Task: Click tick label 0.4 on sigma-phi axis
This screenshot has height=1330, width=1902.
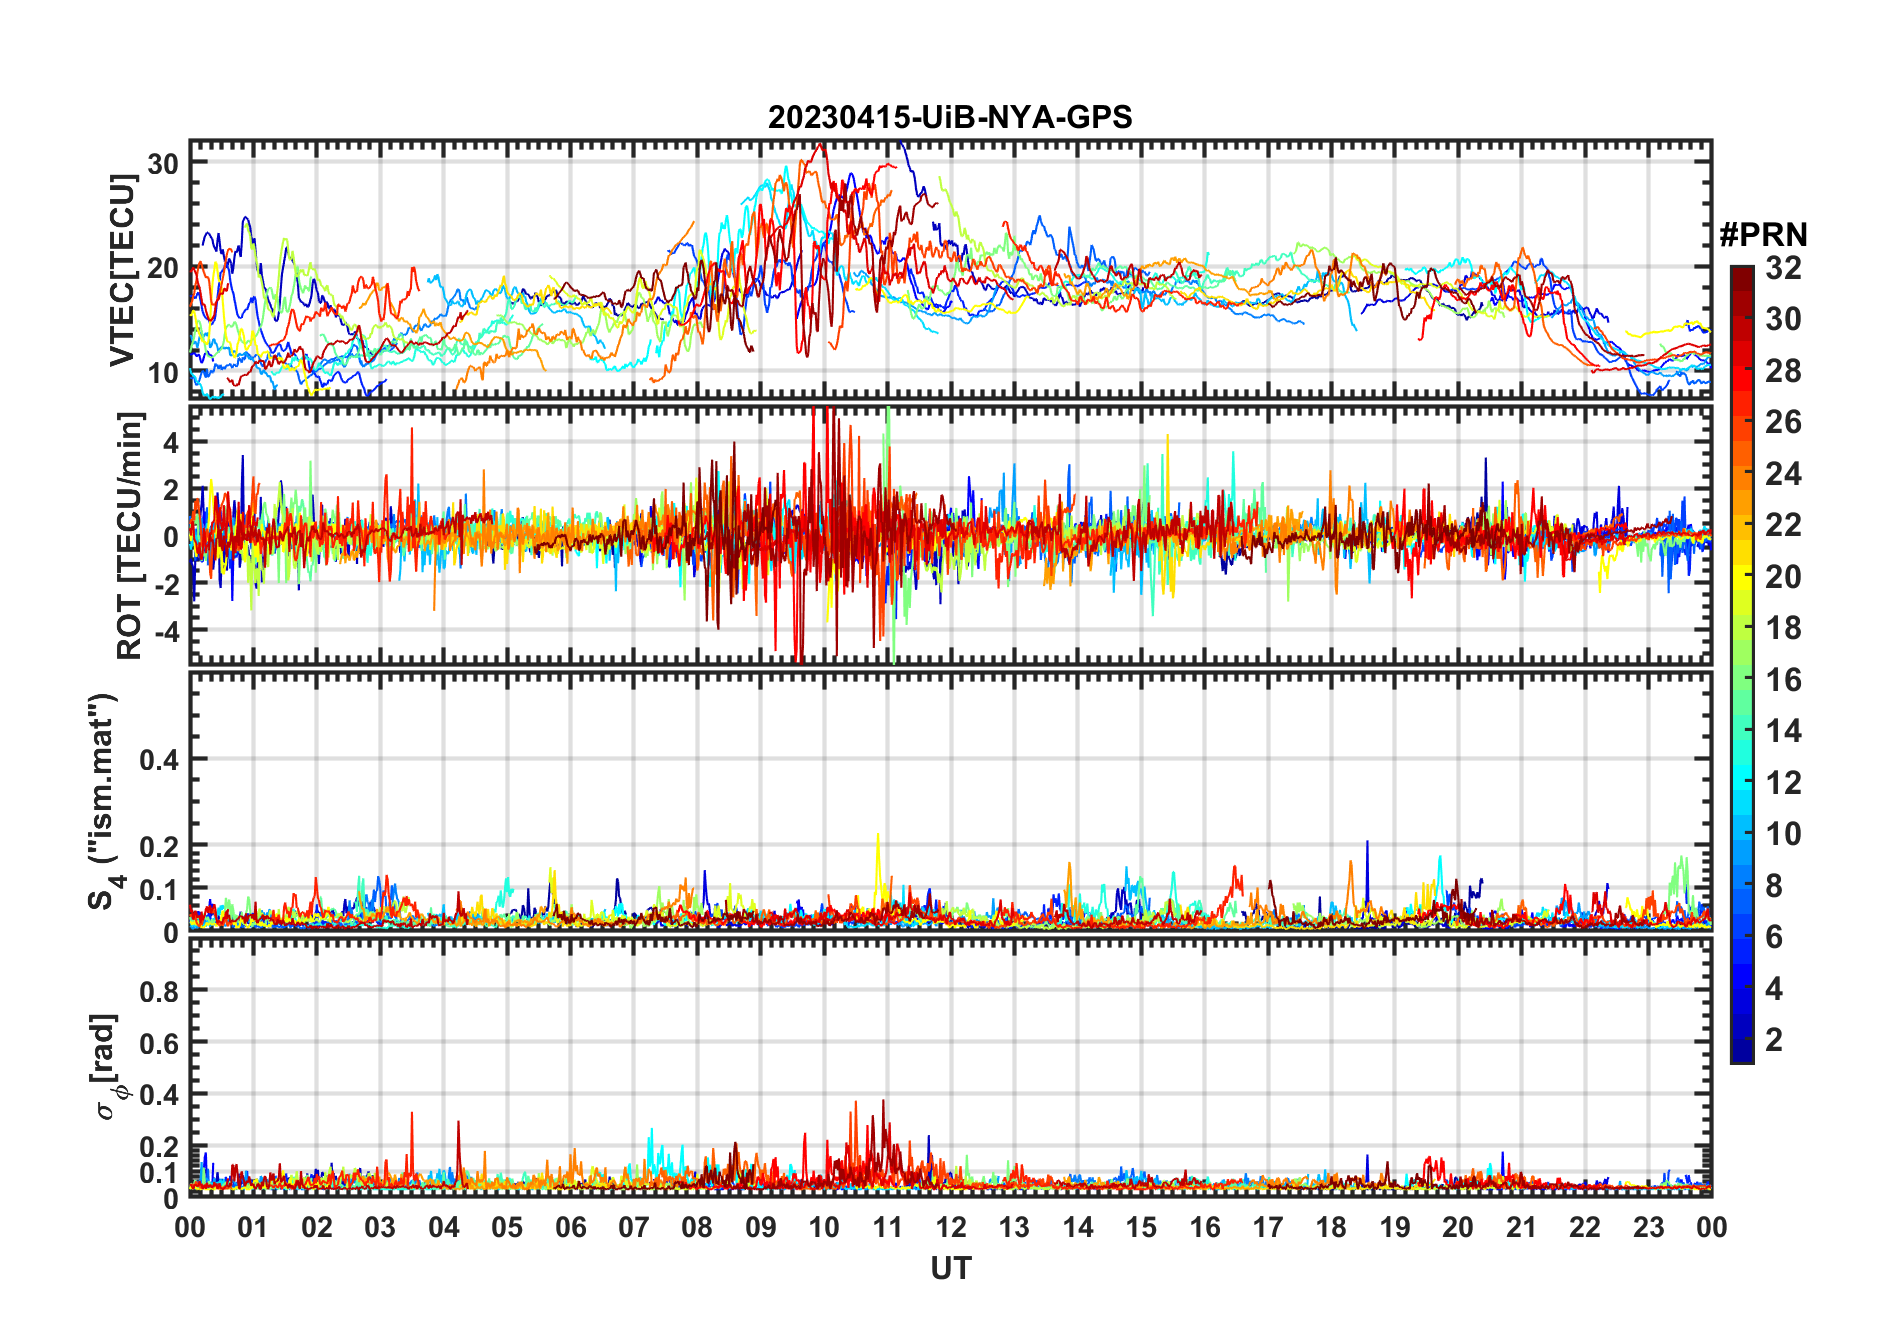Action: (159, 1095)
